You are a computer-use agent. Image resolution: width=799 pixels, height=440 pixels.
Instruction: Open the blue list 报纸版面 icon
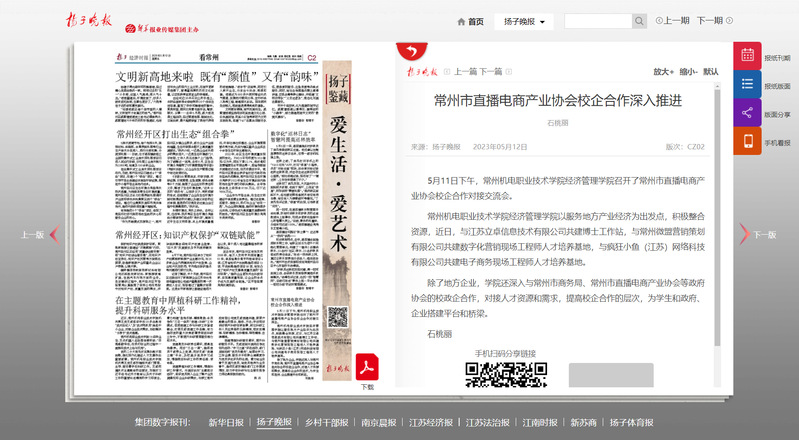[x=747, y=84]
